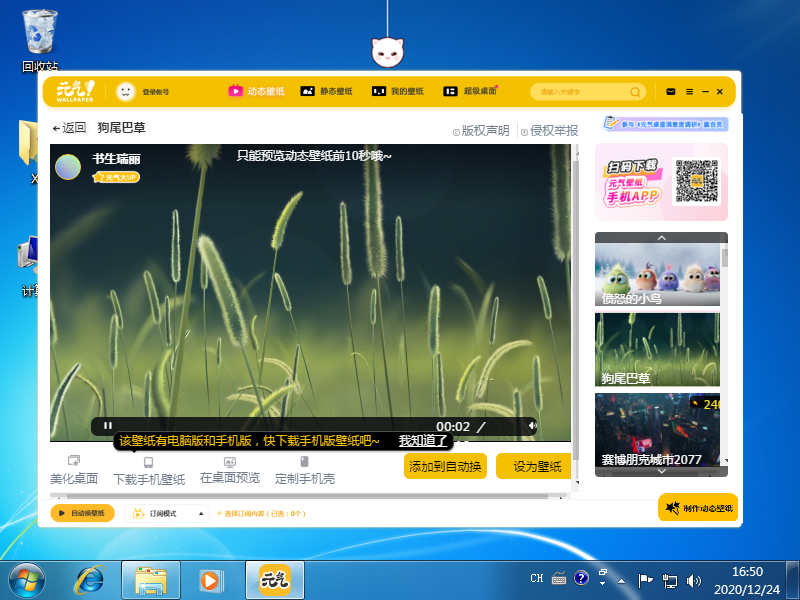Open the mail messages icon

pyautogui.click(x=671, y=92)
